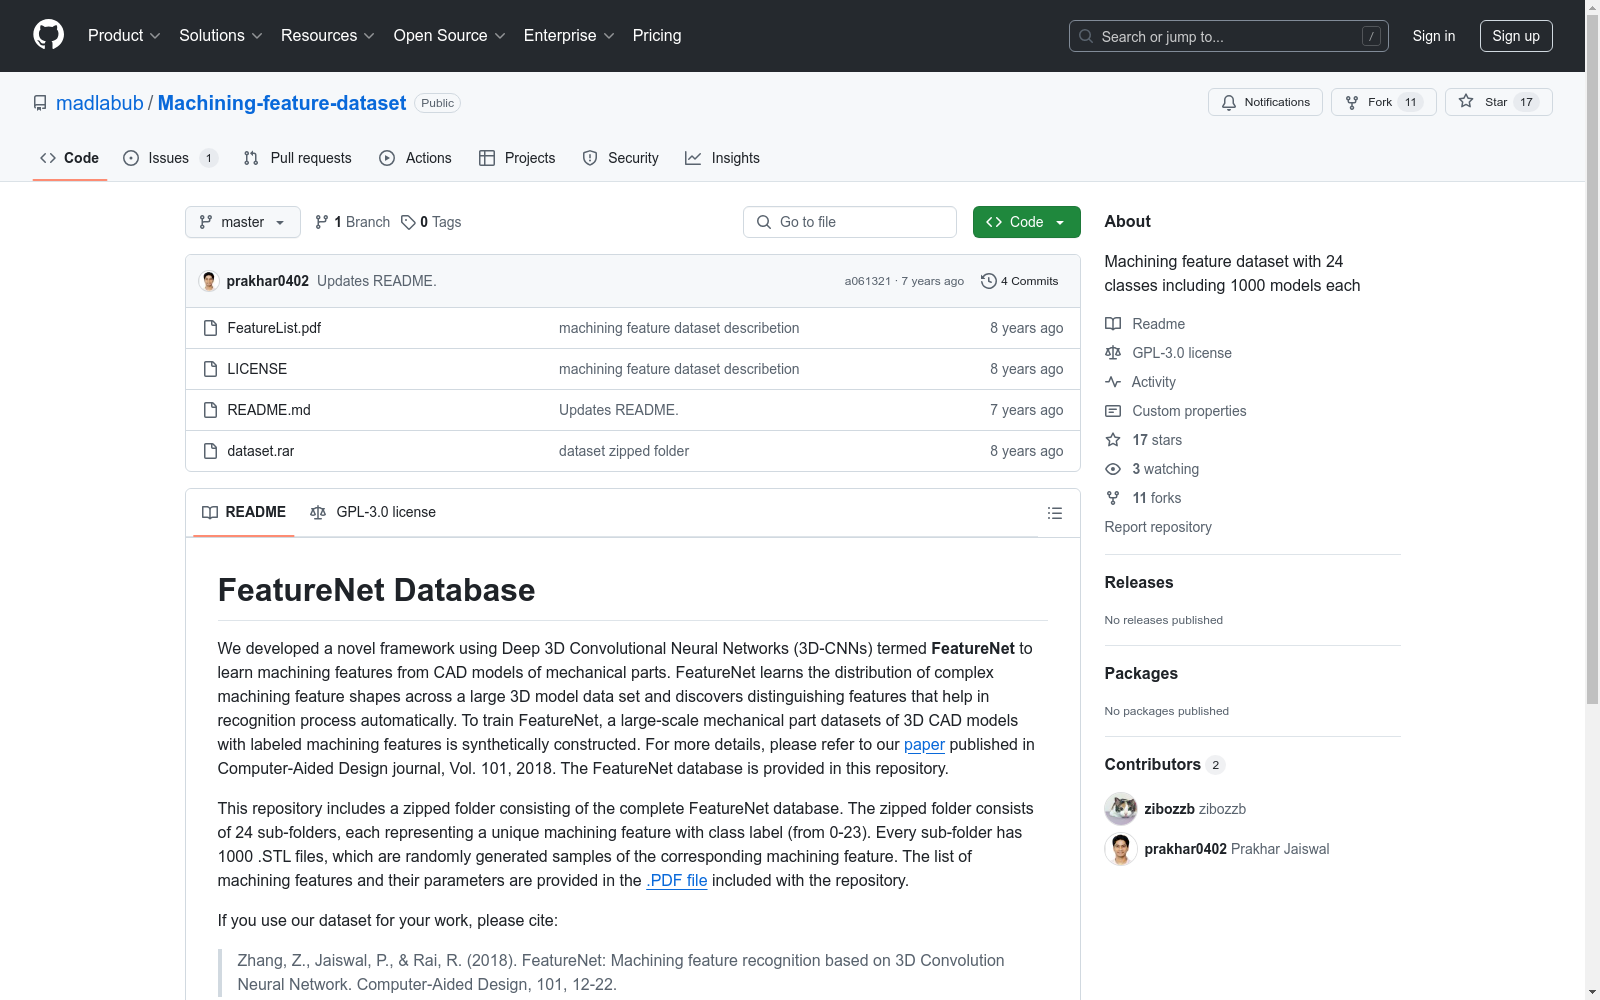Click the fork icon beside 11 forks
Screen dimensions: 1600x1000
[1113, 498]
